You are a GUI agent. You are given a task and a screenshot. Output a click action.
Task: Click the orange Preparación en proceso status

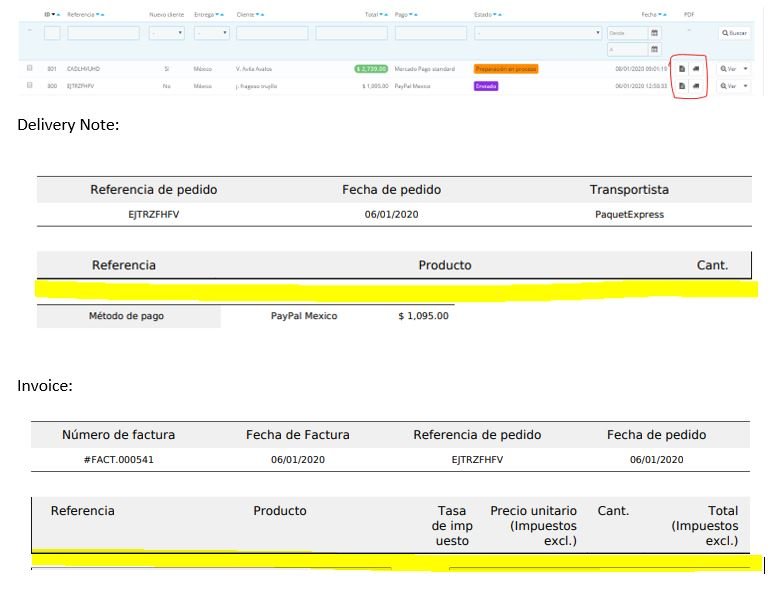click(506, 69)
